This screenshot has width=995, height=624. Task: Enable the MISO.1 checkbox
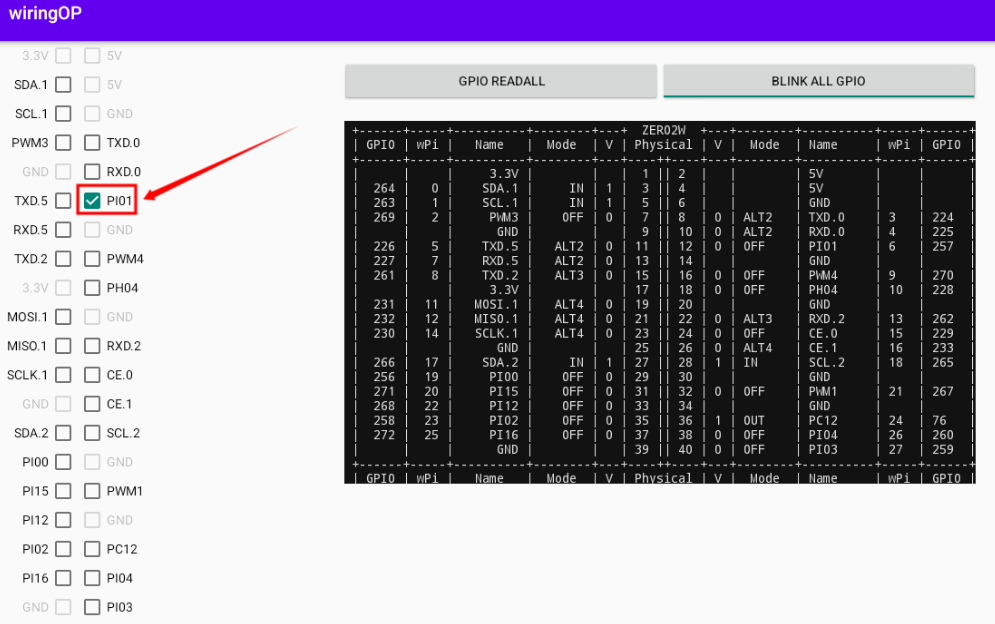click(63, 346)
